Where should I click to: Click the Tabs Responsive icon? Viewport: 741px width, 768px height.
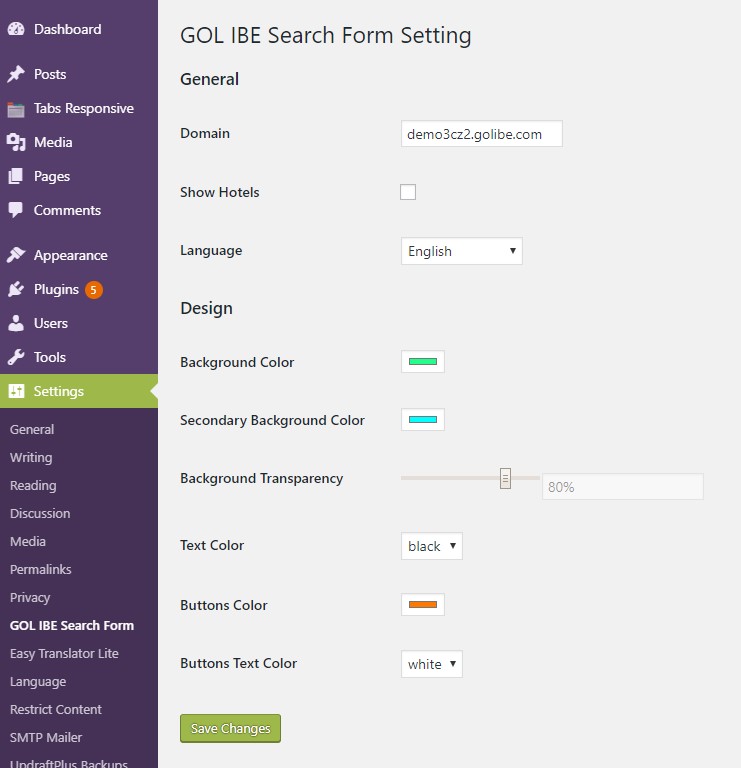[16, 110]
